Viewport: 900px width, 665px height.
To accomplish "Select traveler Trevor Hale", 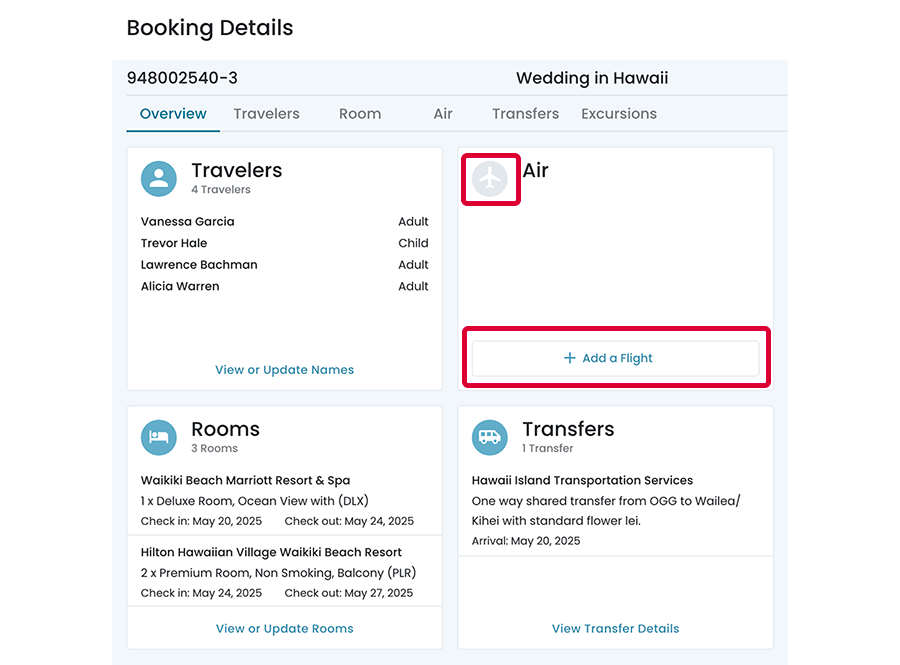I will point(174,243).
